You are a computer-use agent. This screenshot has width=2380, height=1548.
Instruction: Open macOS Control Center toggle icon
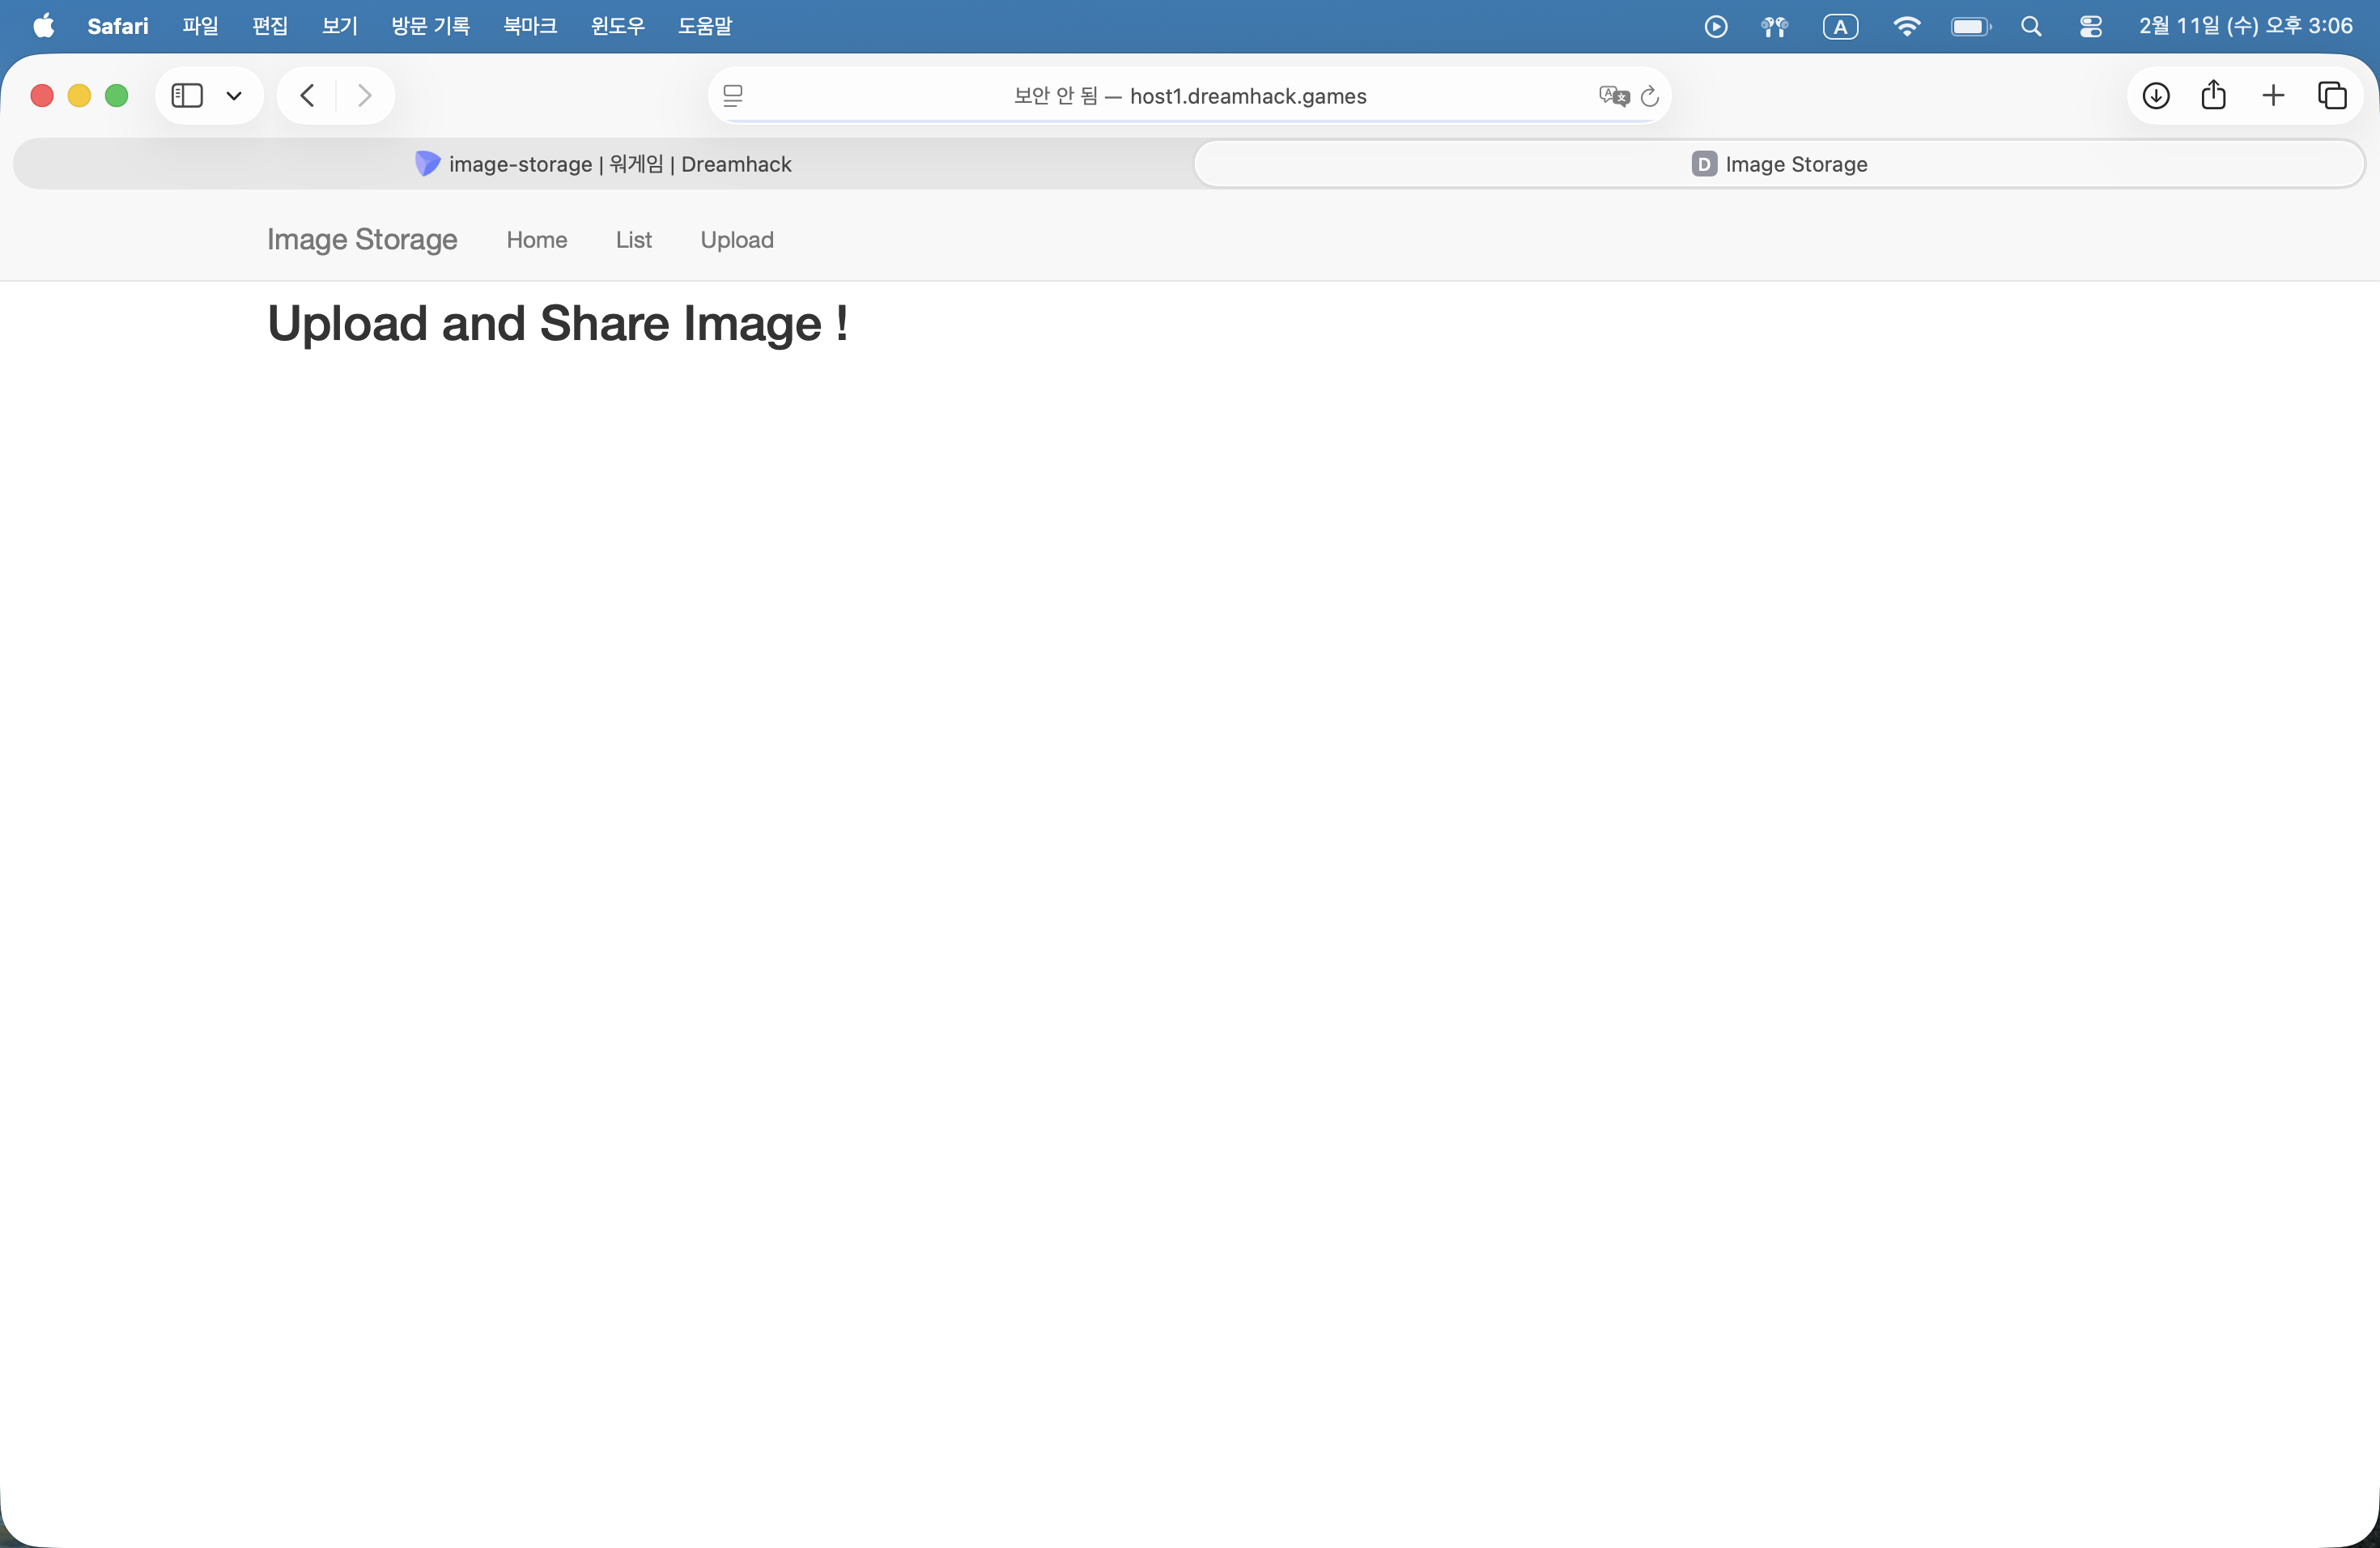point(2090,26)
